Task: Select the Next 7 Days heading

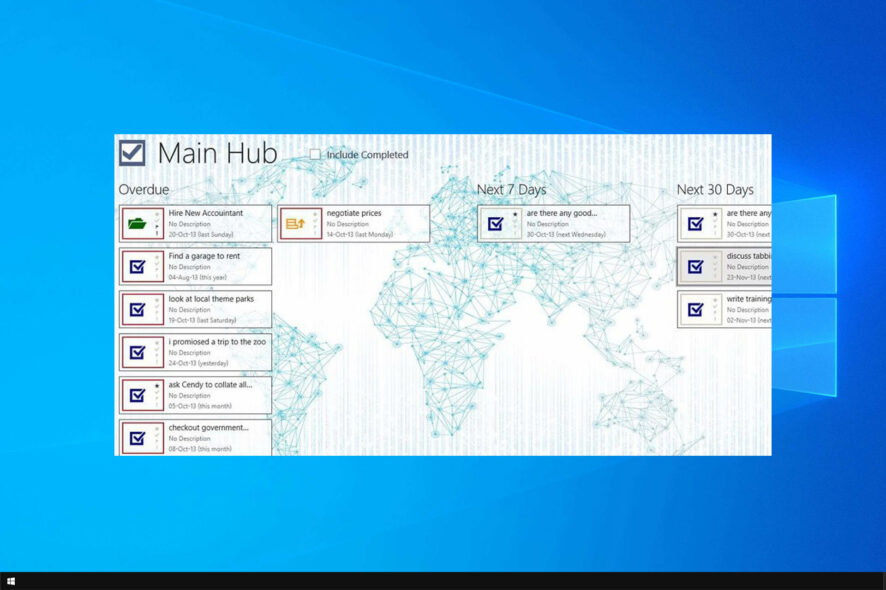Action: tap(511, 190)
